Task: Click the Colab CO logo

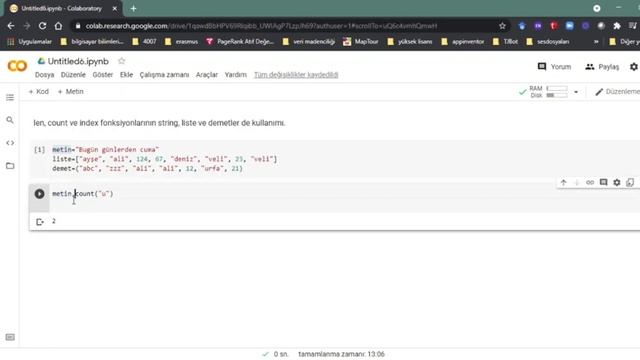Action: click(17, 66)
